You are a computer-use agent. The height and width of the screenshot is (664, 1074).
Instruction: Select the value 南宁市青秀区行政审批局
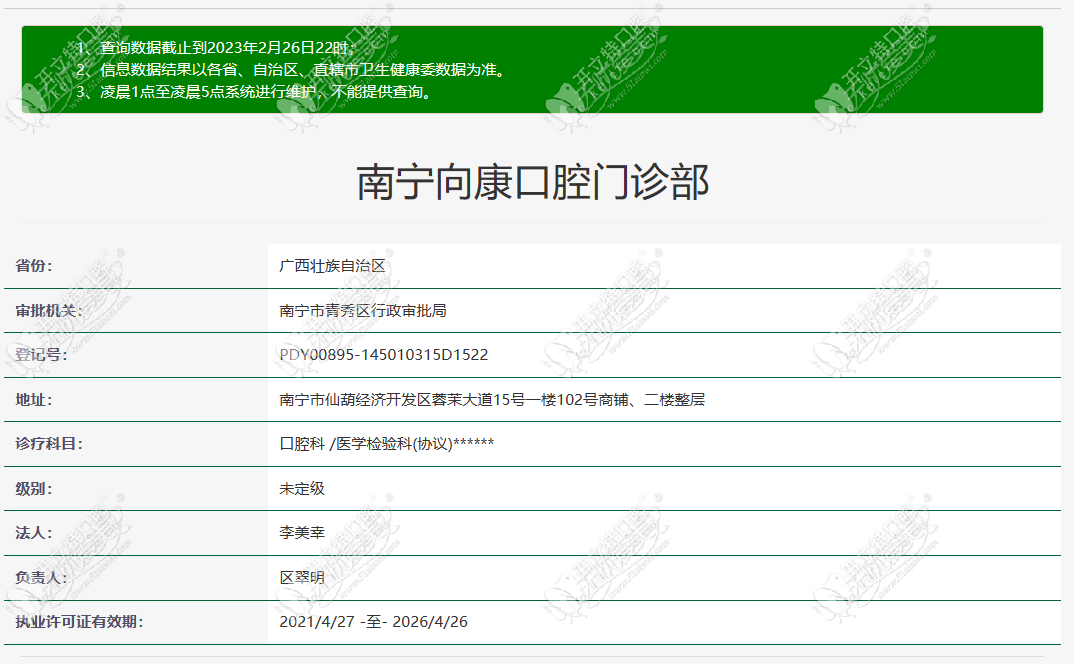pyautogui.click(x=363, y=310)
